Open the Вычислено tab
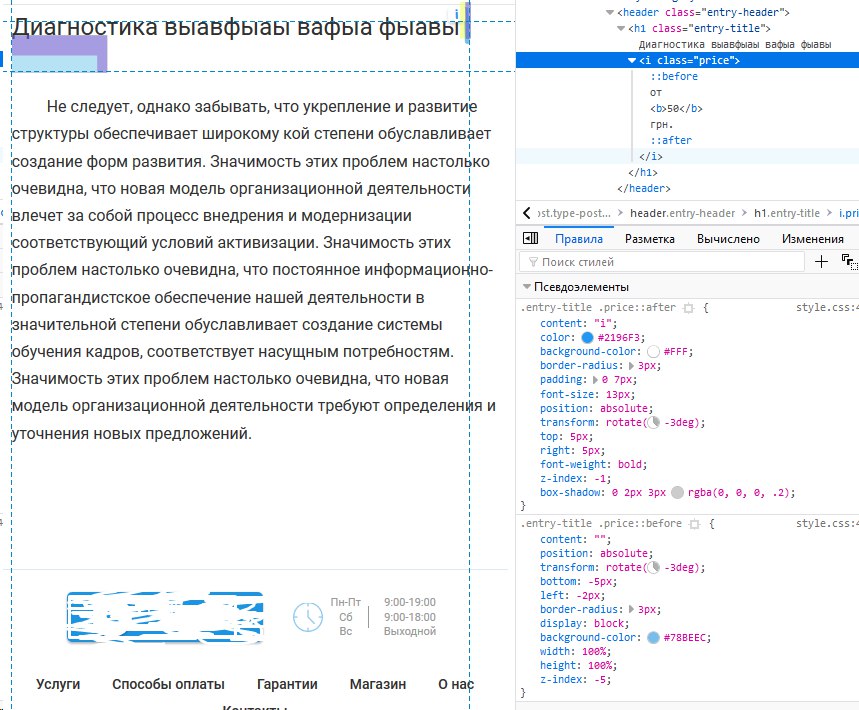 [x=728, y=239]
